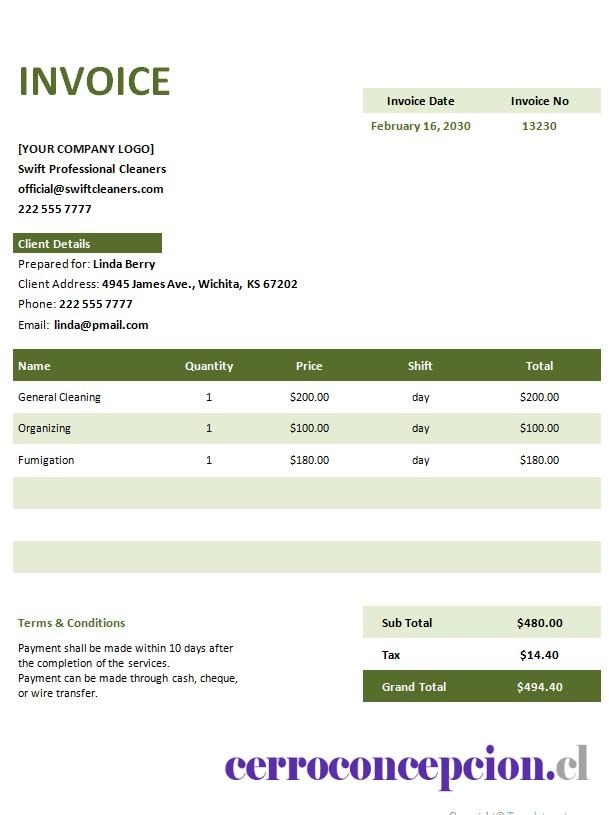
Task: Open the cerroconcepcion.cl watermark link
Action: 407,766
